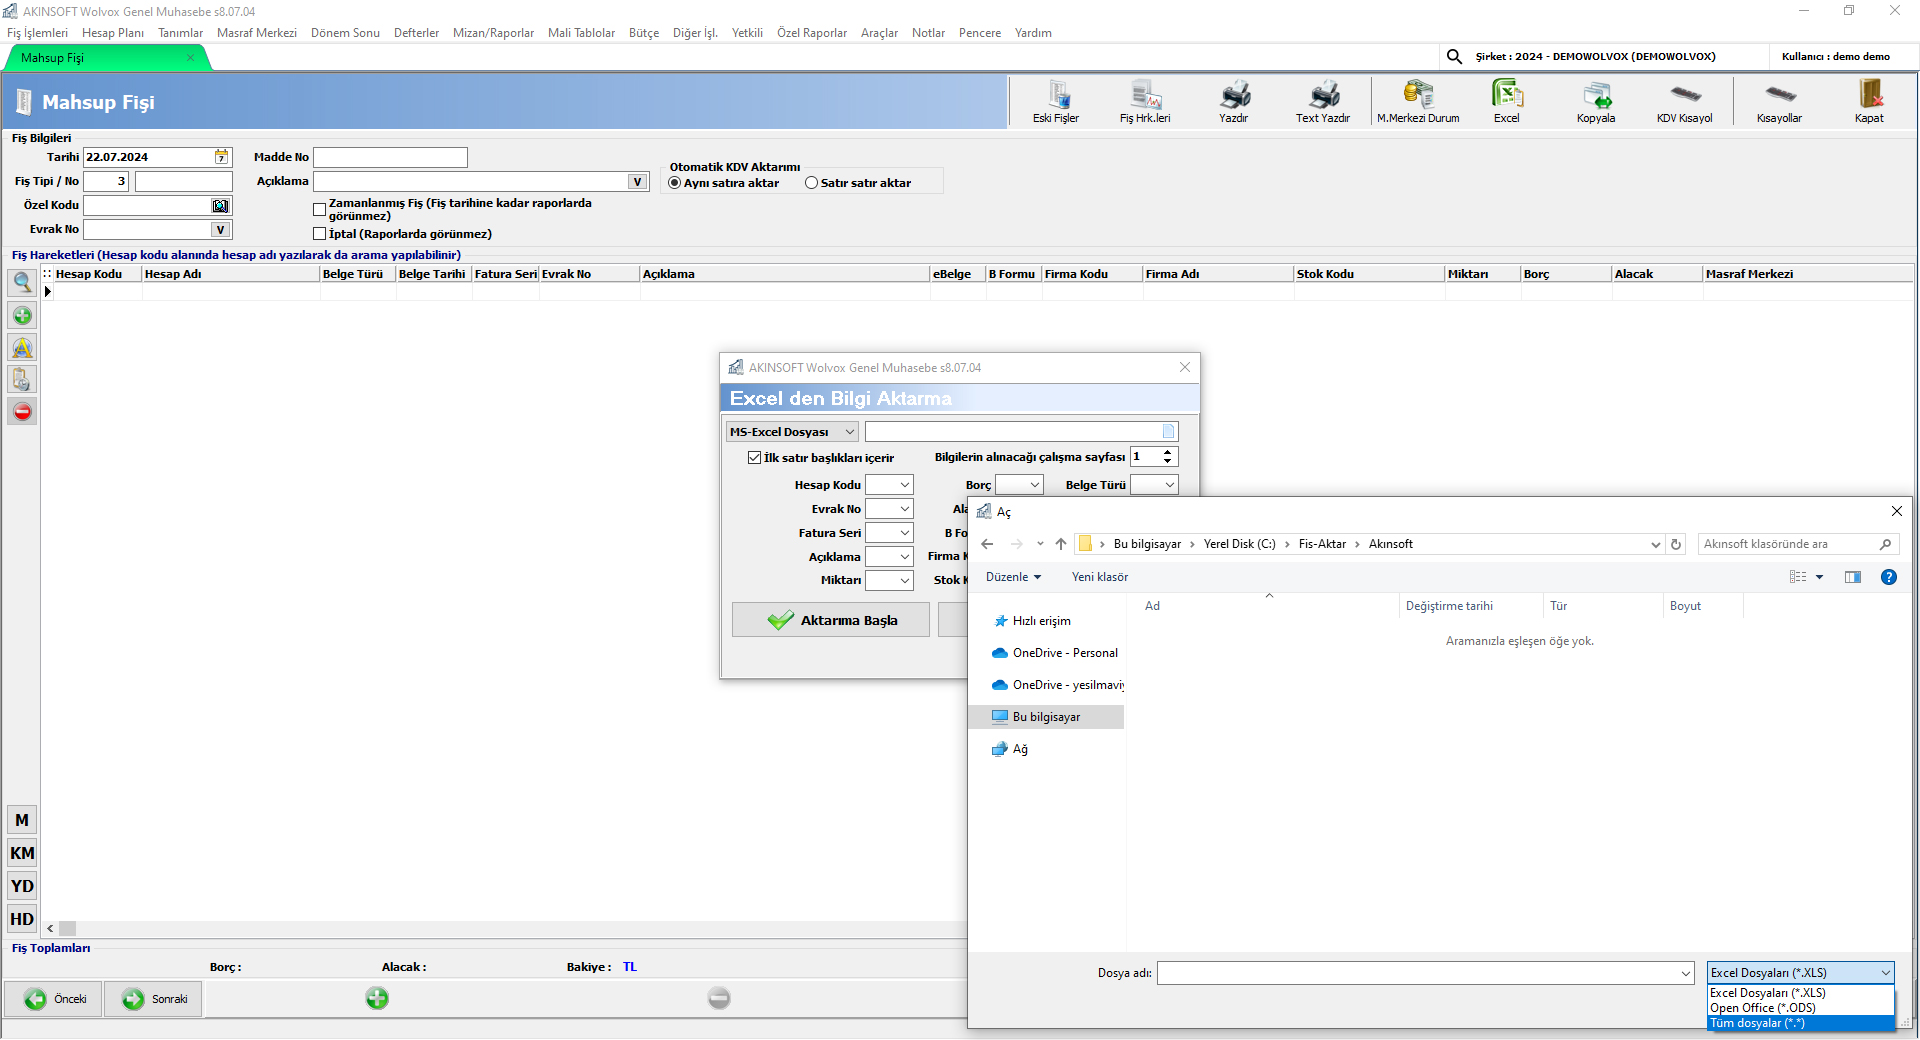Choose Open Office (*.ODS) in file type list
The height and width of the screenshot is (1040, 1920).
click(x=1763, y=1008)
